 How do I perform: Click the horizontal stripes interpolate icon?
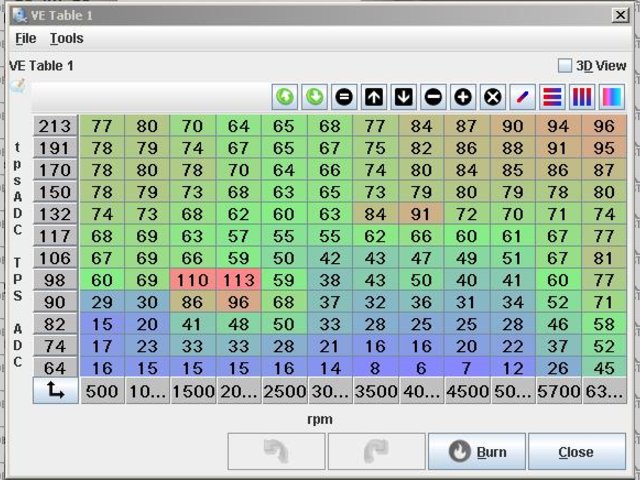click(x=552, y=97)
